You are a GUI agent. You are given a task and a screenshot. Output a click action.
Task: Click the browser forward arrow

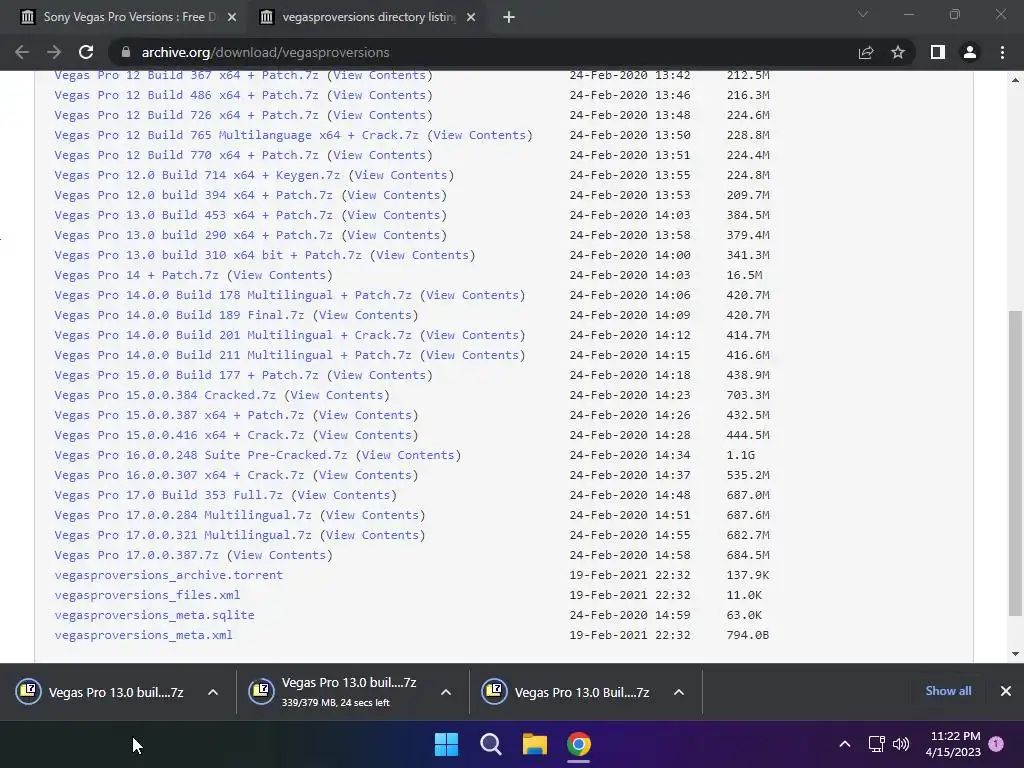click(x=54, y=52)
